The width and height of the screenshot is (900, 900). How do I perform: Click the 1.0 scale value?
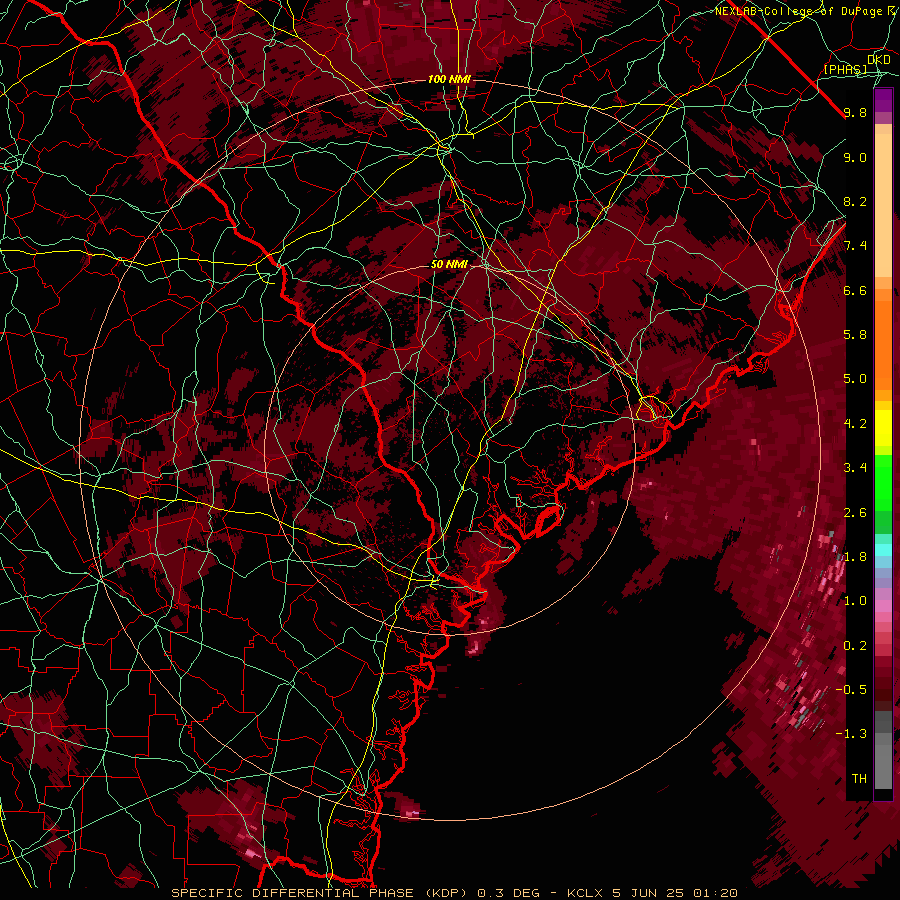pyautogui.click(x=855, y=601)
